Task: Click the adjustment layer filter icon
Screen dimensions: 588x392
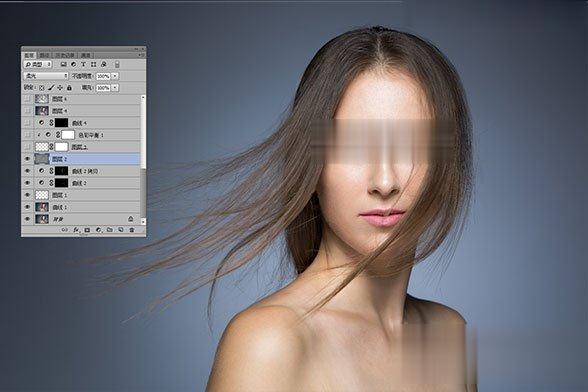Action: [74, 65]
